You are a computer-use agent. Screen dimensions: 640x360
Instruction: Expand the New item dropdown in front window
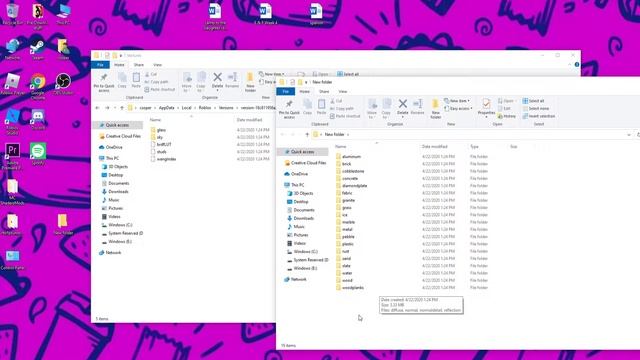click(457, 101)
